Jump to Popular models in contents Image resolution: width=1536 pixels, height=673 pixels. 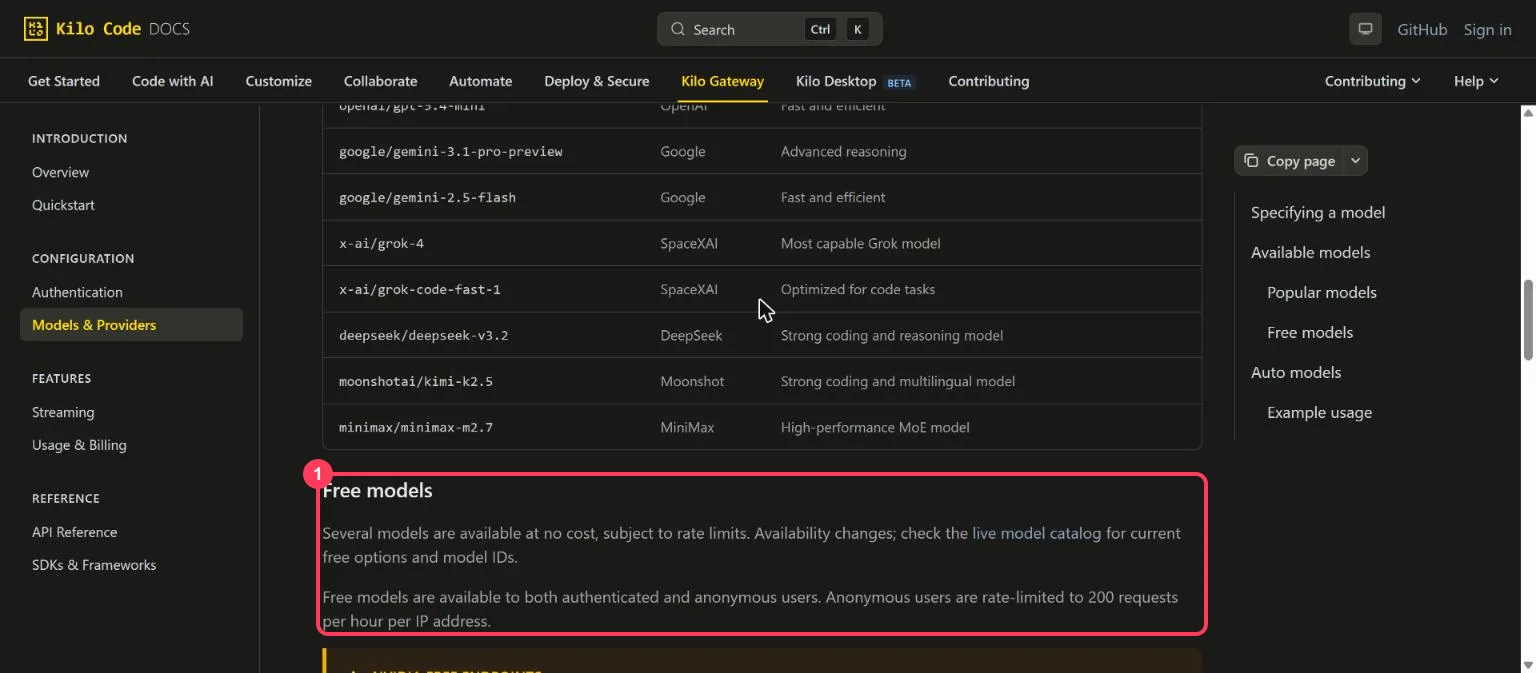coord(1322,292)
